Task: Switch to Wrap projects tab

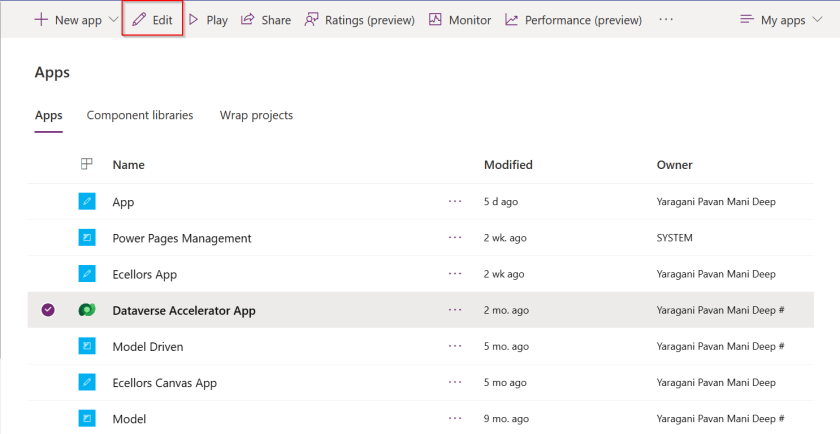Action: (x=256, y=115)
